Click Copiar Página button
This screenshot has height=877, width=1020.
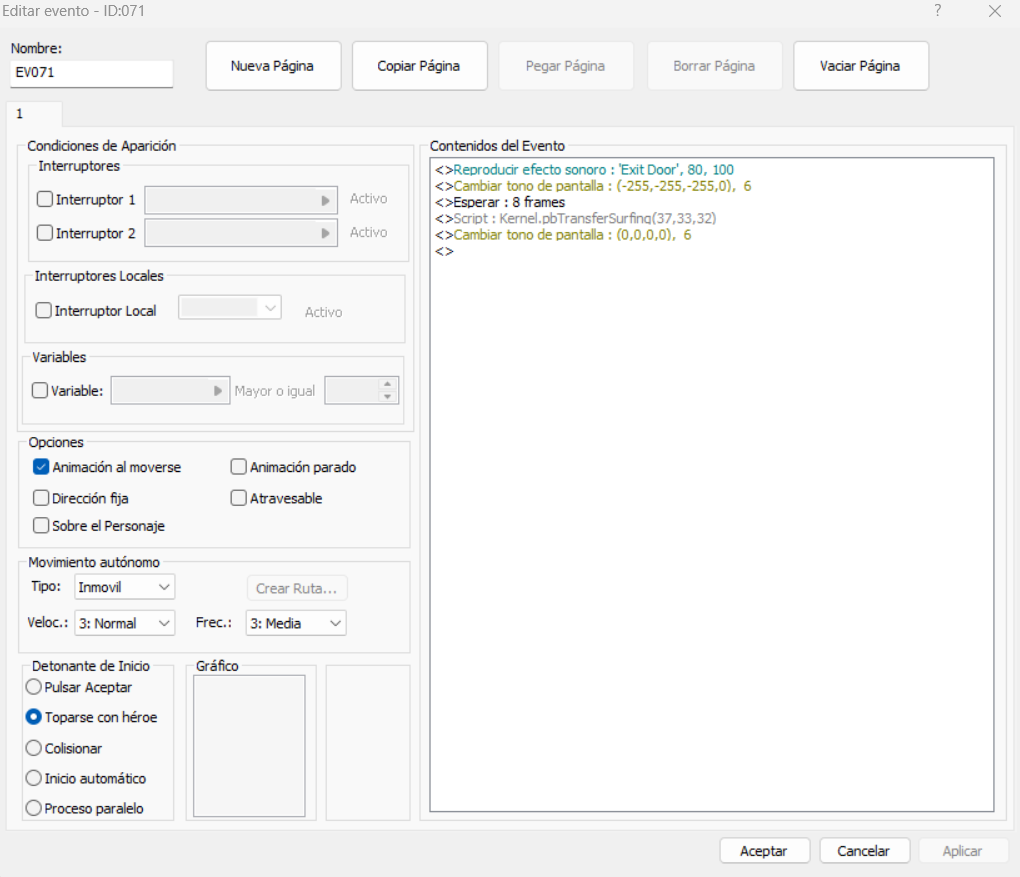coord(419,66)
